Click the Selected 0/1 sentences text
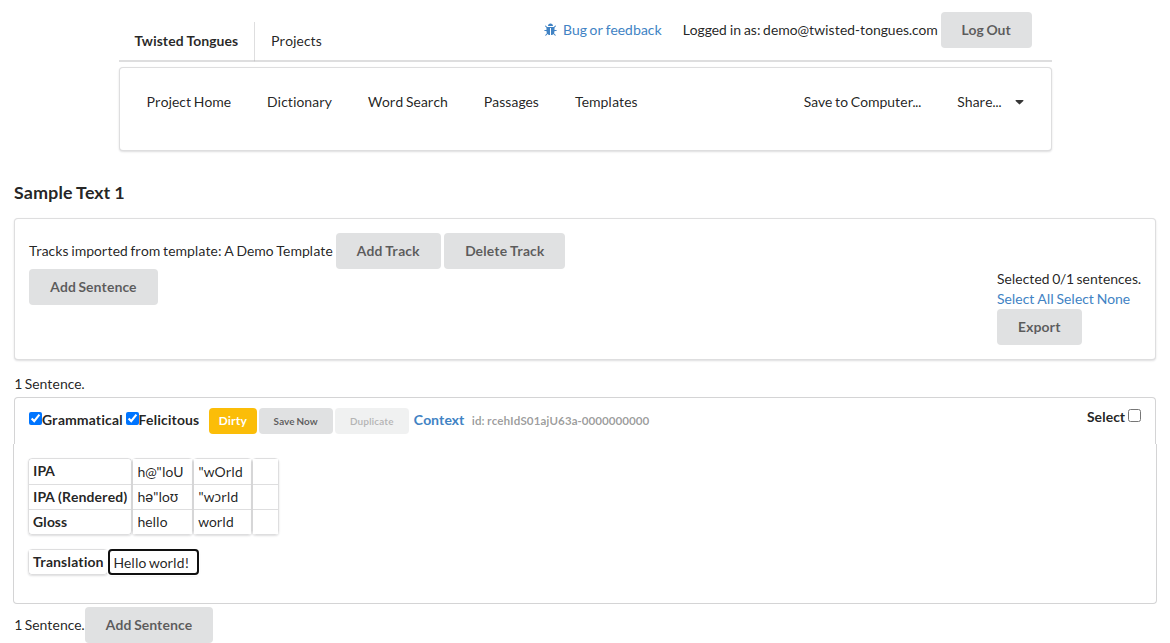 (1069, 279)
